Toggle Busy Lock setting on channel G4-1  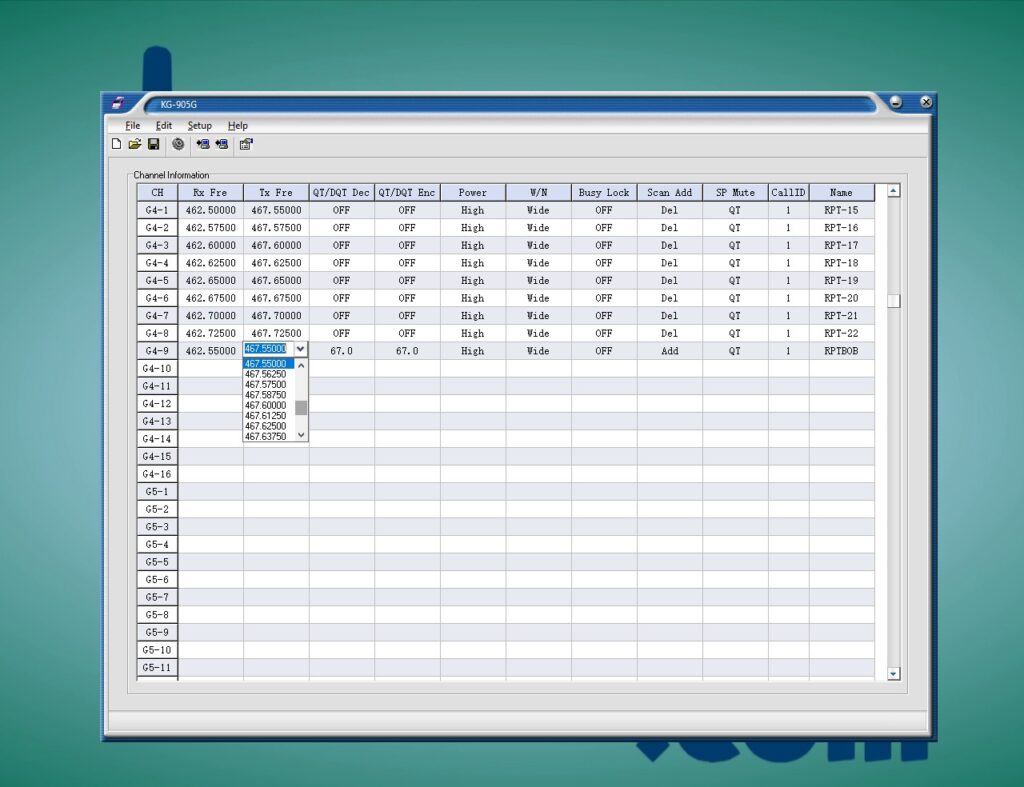(603, 210)
